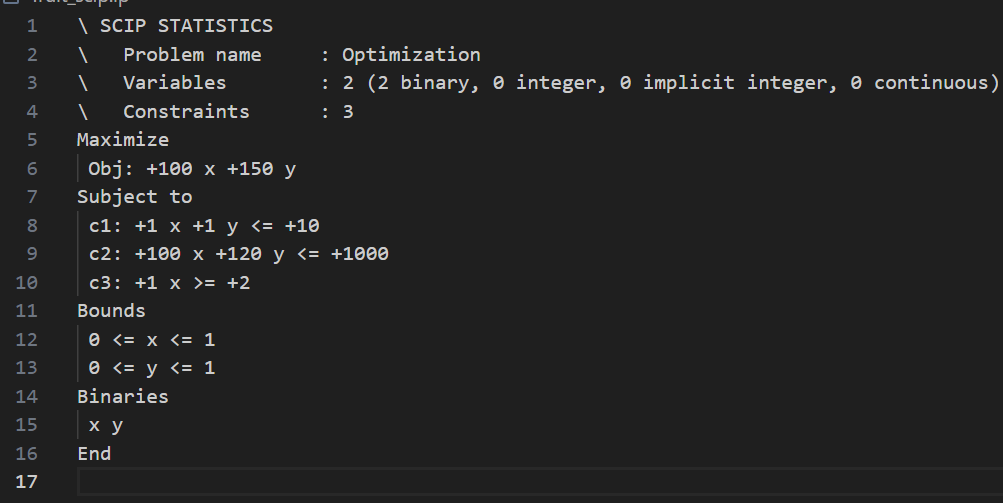Click line number 17 in the gutter
Image resolution: width=1003 pixels, height=503 pixels.
[x=27, y=482]
